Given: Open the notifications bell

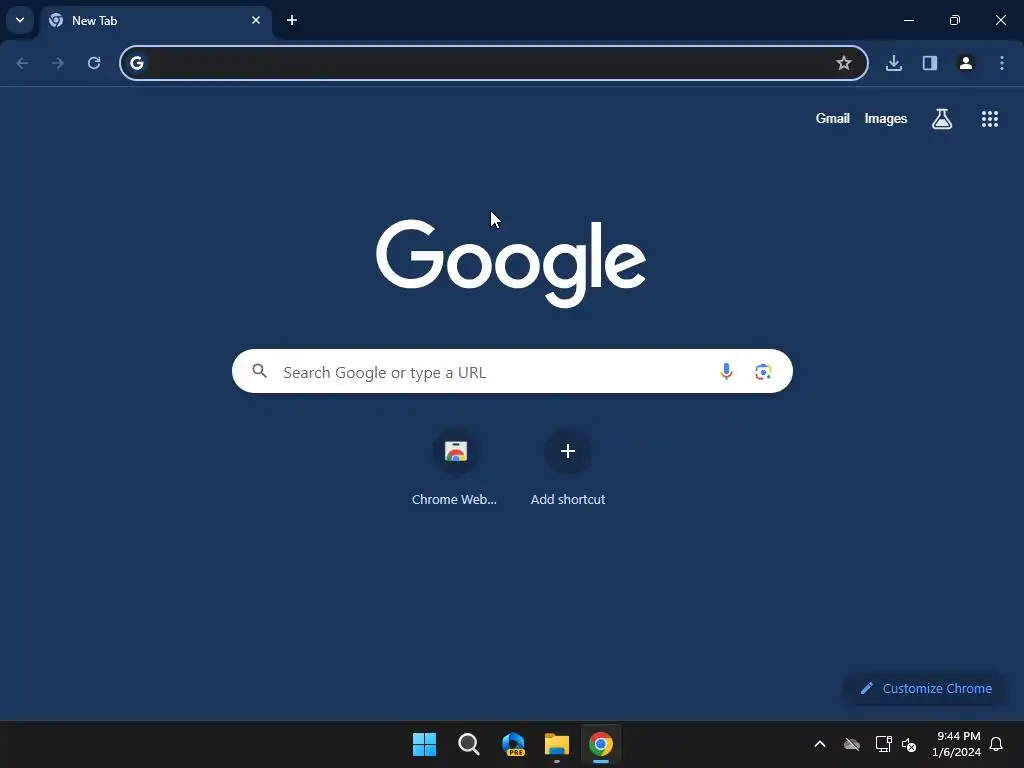Looking at the screenshot, I should (996, 744).
